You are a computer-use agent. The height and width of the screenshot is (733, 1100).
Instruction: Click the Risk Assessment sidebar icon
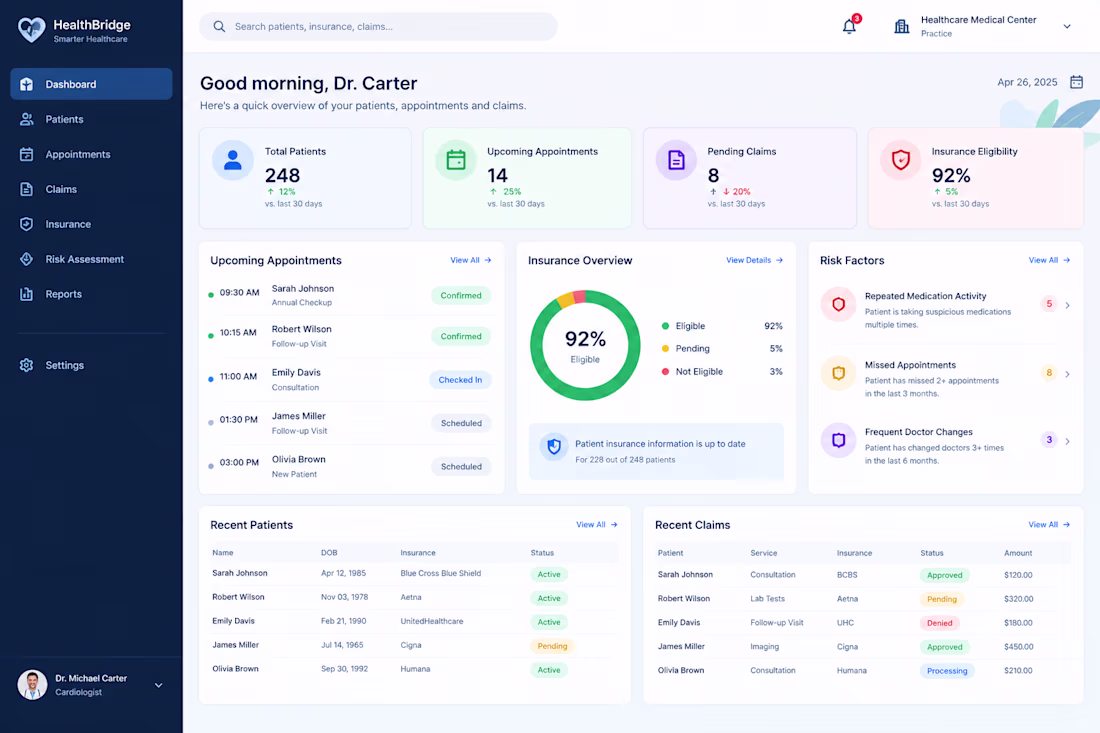[x=27, y=260]
